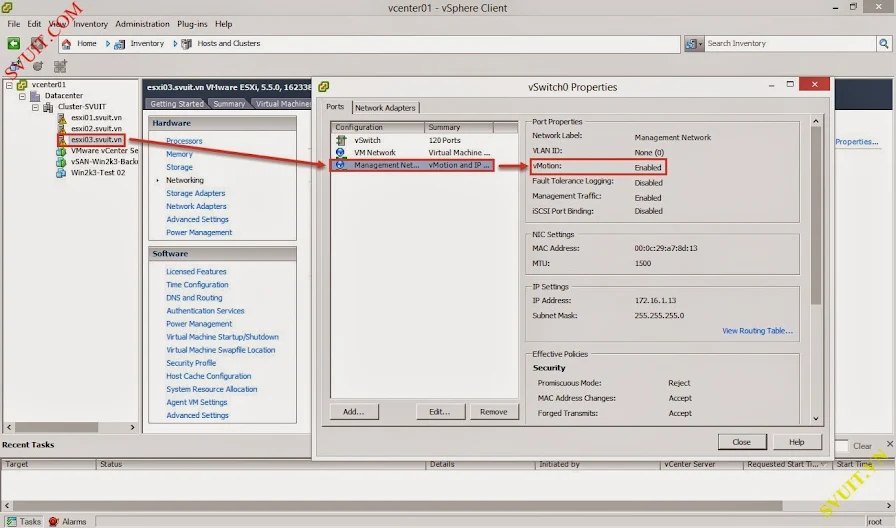Click the VM Network port group icon
This screenshot has height=528, width=896.
(341, 153)
